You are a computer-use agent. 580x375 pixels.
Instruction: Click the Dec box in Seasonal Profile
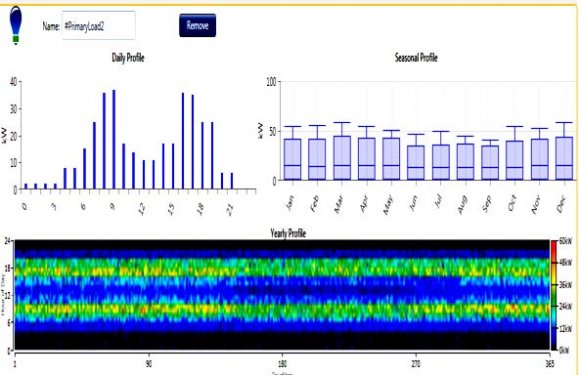564,159
